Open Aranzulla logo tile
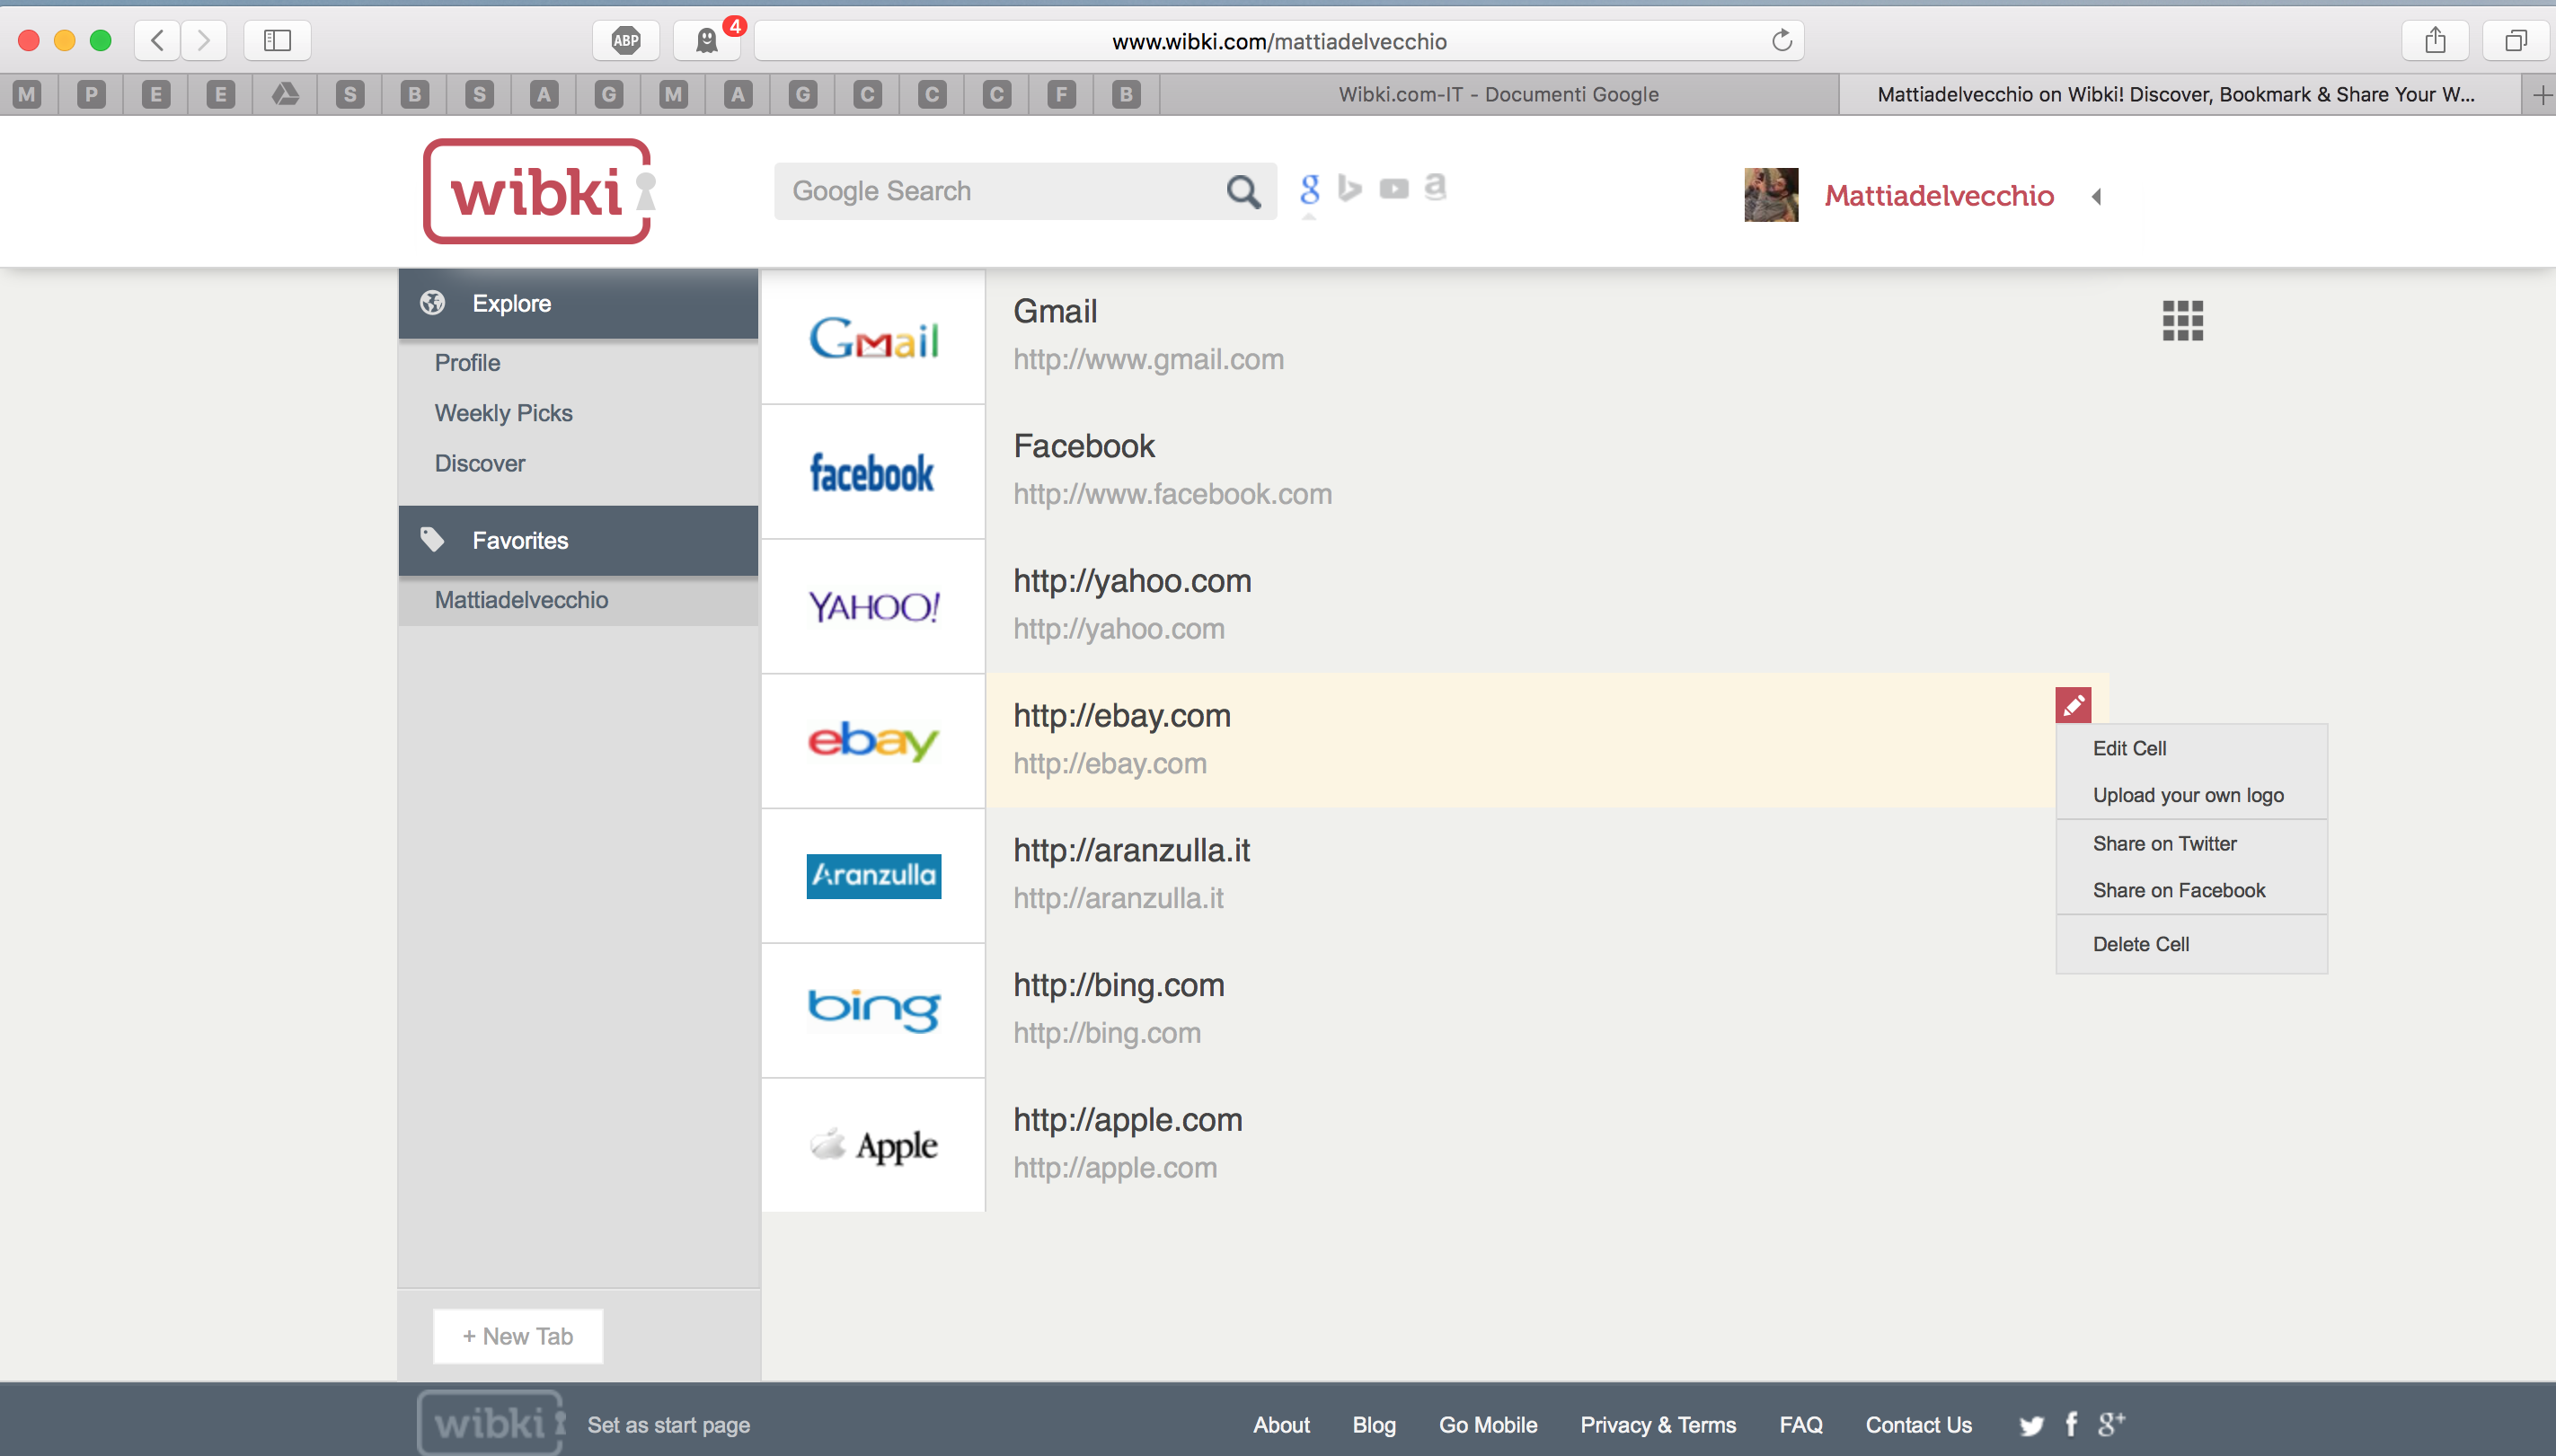This screenshot has width=2556, height=1456. [873, 876]
